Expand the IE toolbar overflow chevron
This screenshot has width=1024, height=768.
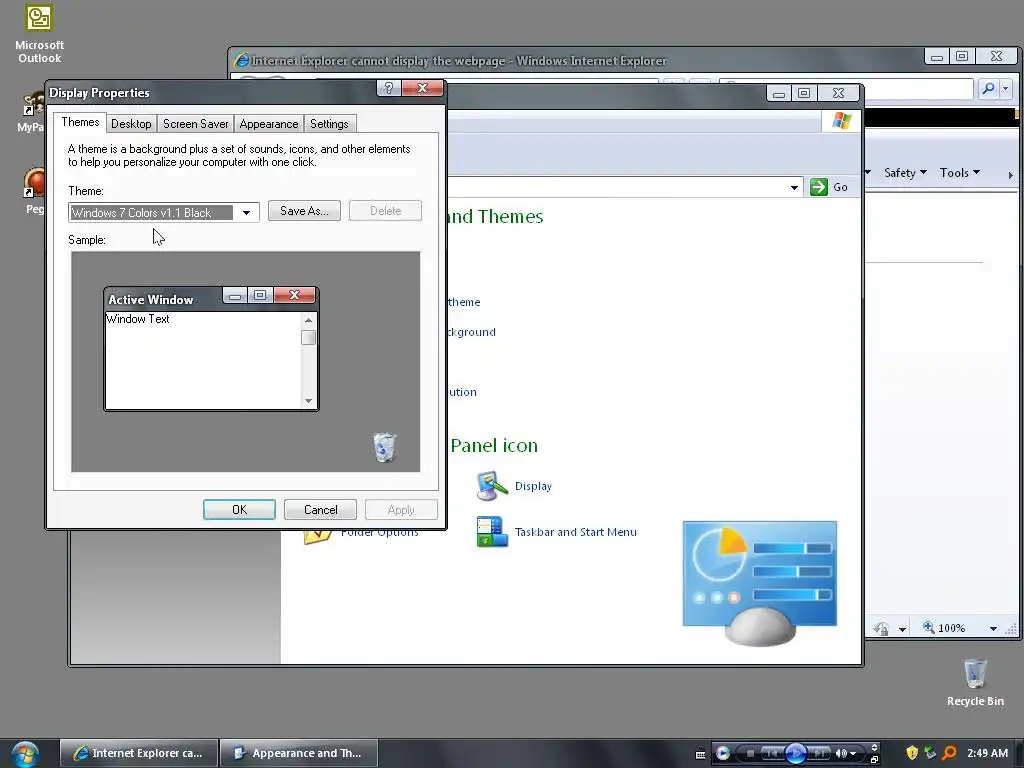tap(1010, 174)
